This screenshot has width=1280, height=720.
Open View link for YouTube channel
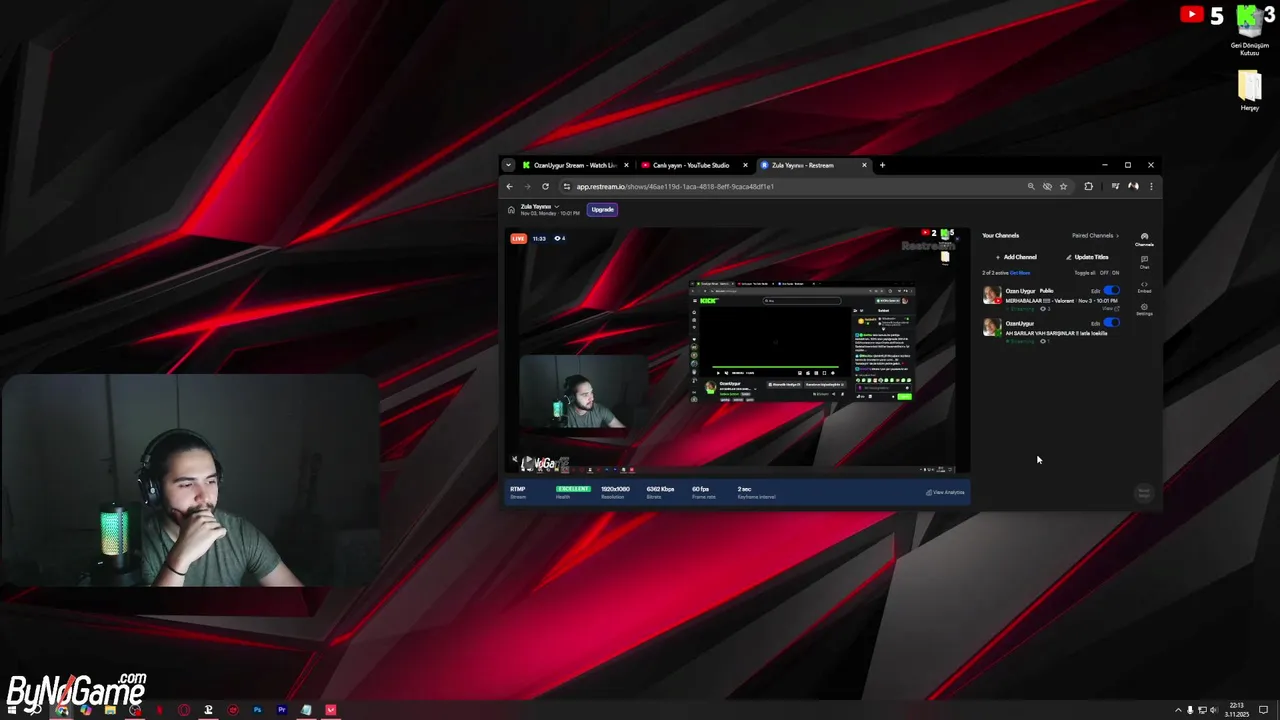(x=1109, y=309)
